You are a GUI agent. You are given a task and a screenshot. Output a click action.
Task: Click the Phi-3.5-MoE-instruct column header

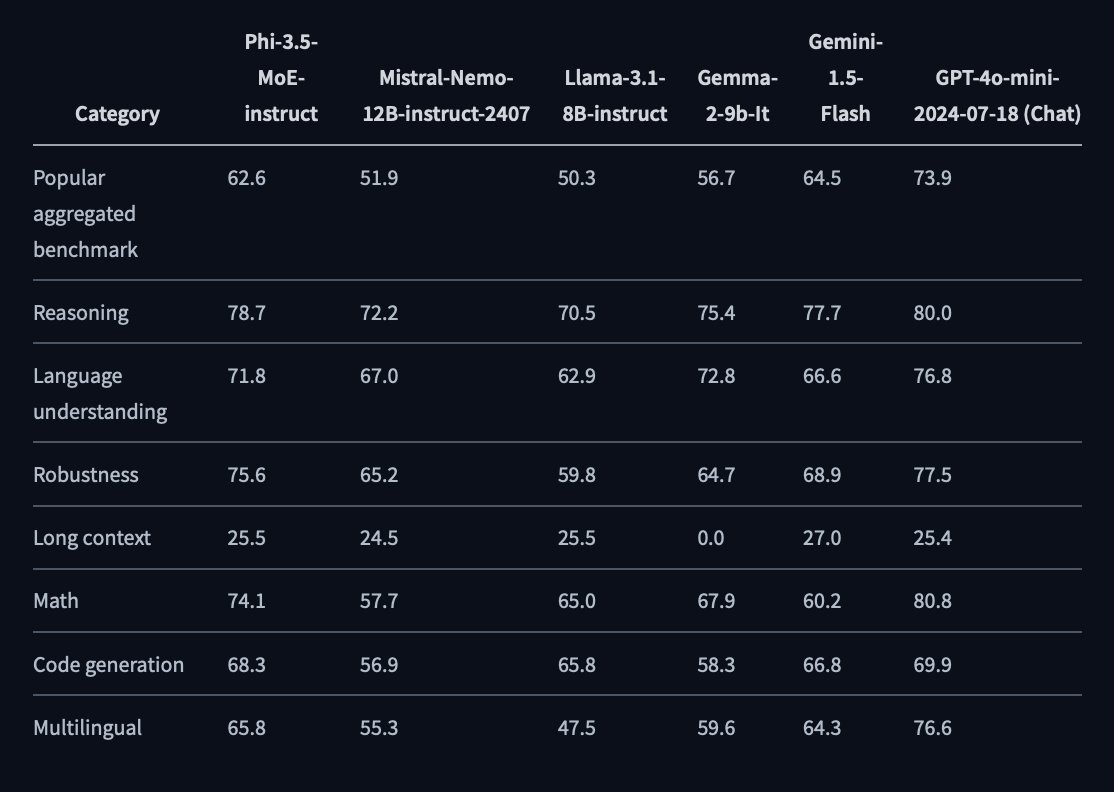click(281, 78)
